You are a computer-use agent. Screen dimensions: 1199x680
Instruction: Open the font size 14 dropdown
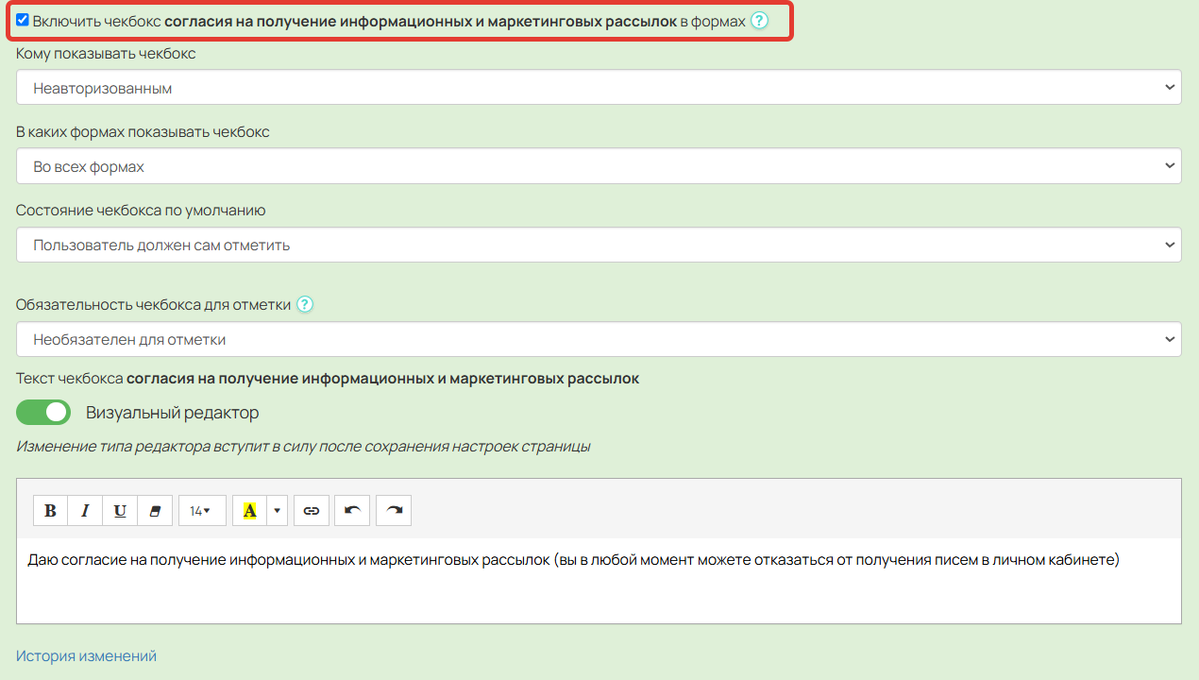point(202,510)
